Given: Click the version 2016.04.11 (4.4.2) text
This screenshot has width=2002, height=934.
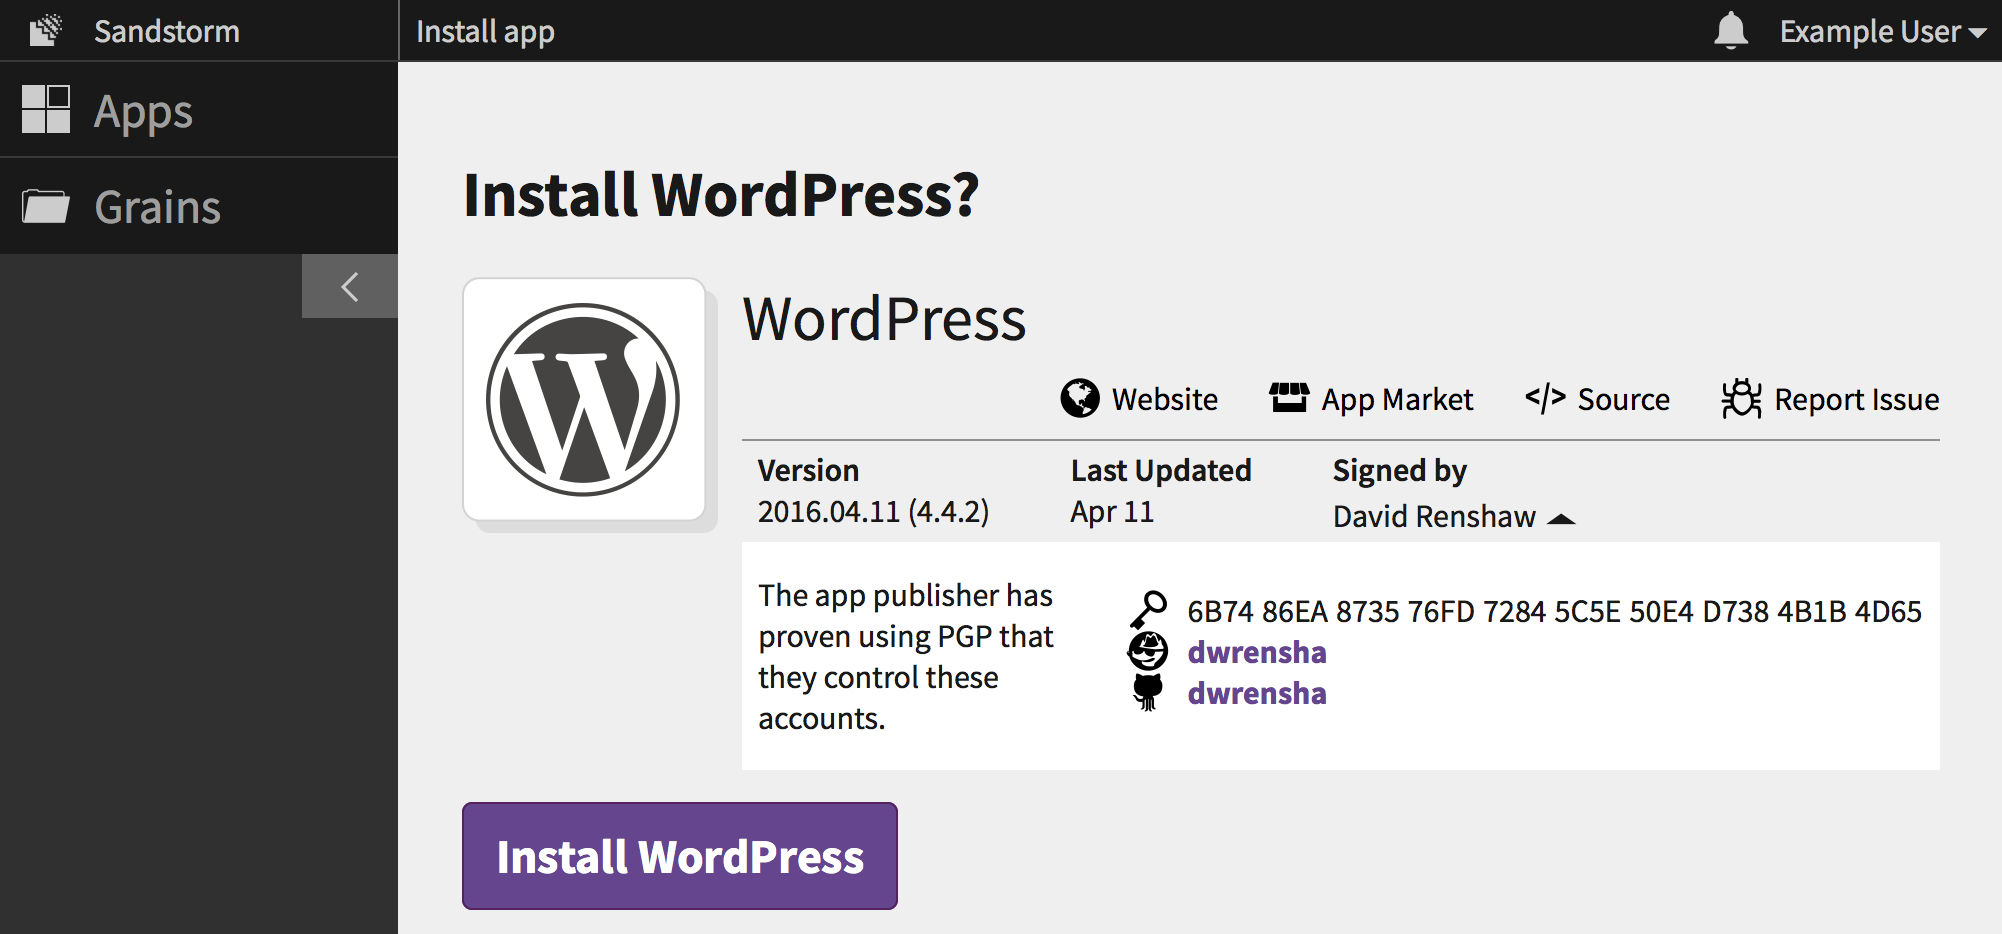Looking at the screenshot, I should click(x=873, y=512).
